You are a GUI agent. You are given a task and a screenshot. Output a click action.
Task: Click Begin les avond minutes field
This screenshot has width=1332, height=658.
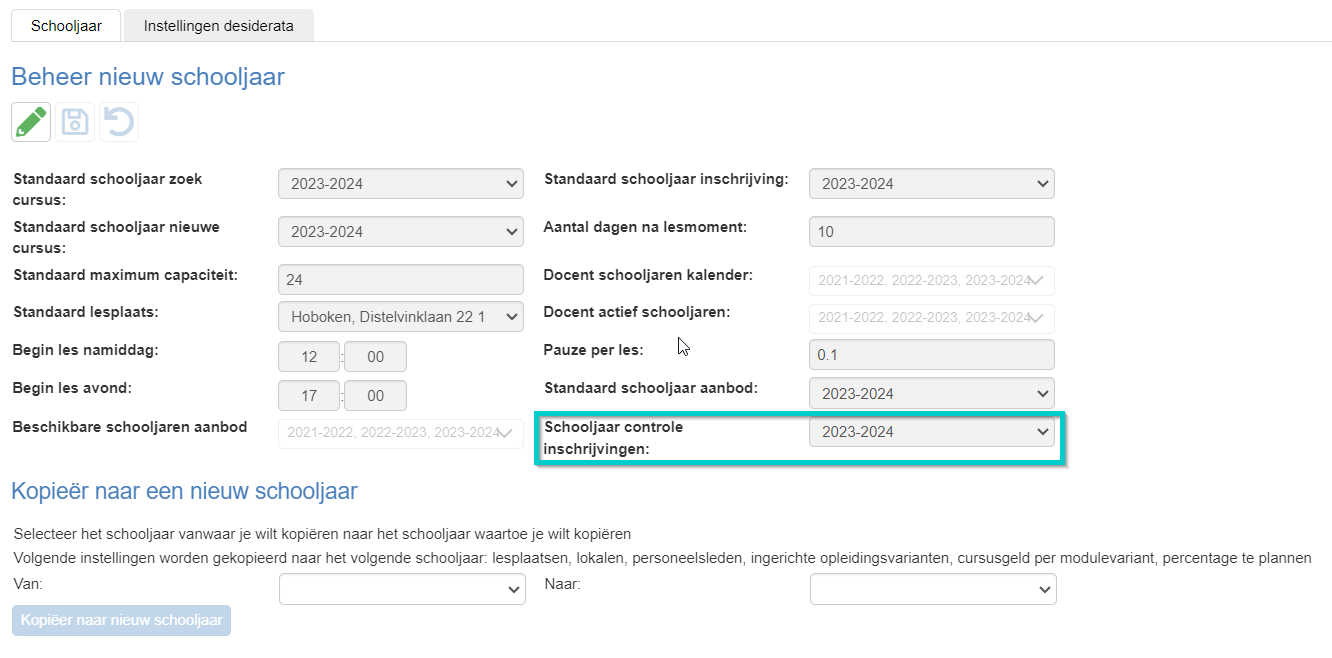[x=375, y=395]
